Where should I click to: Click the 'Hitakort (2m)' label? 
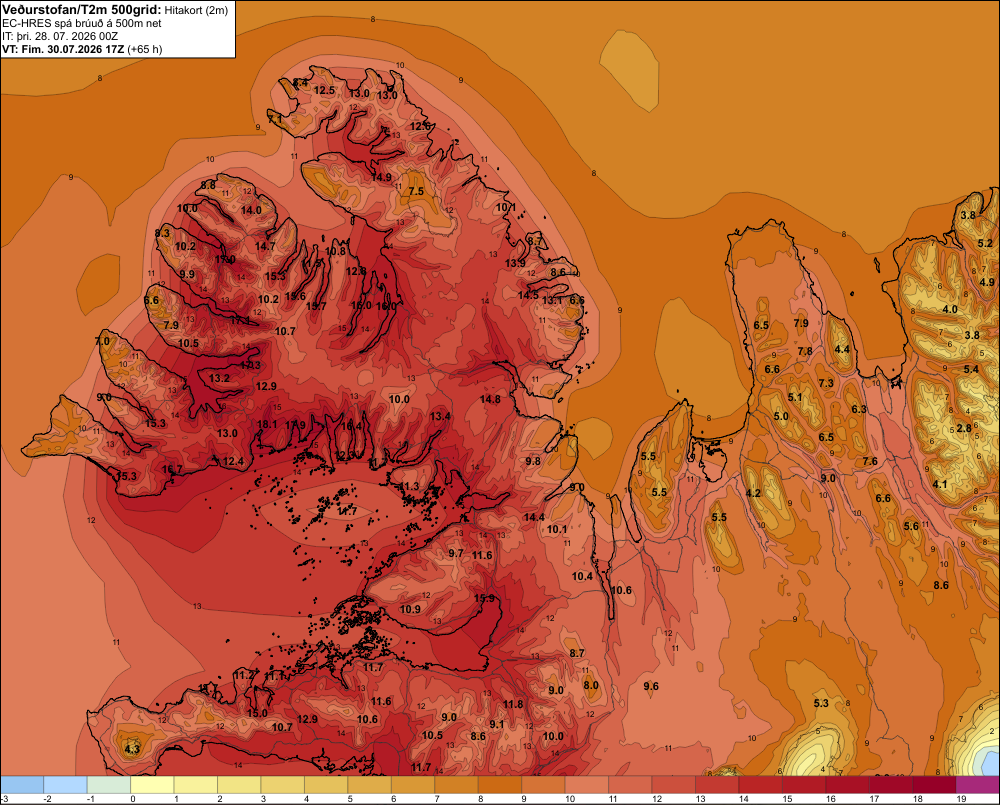click(x=196, y=10)
